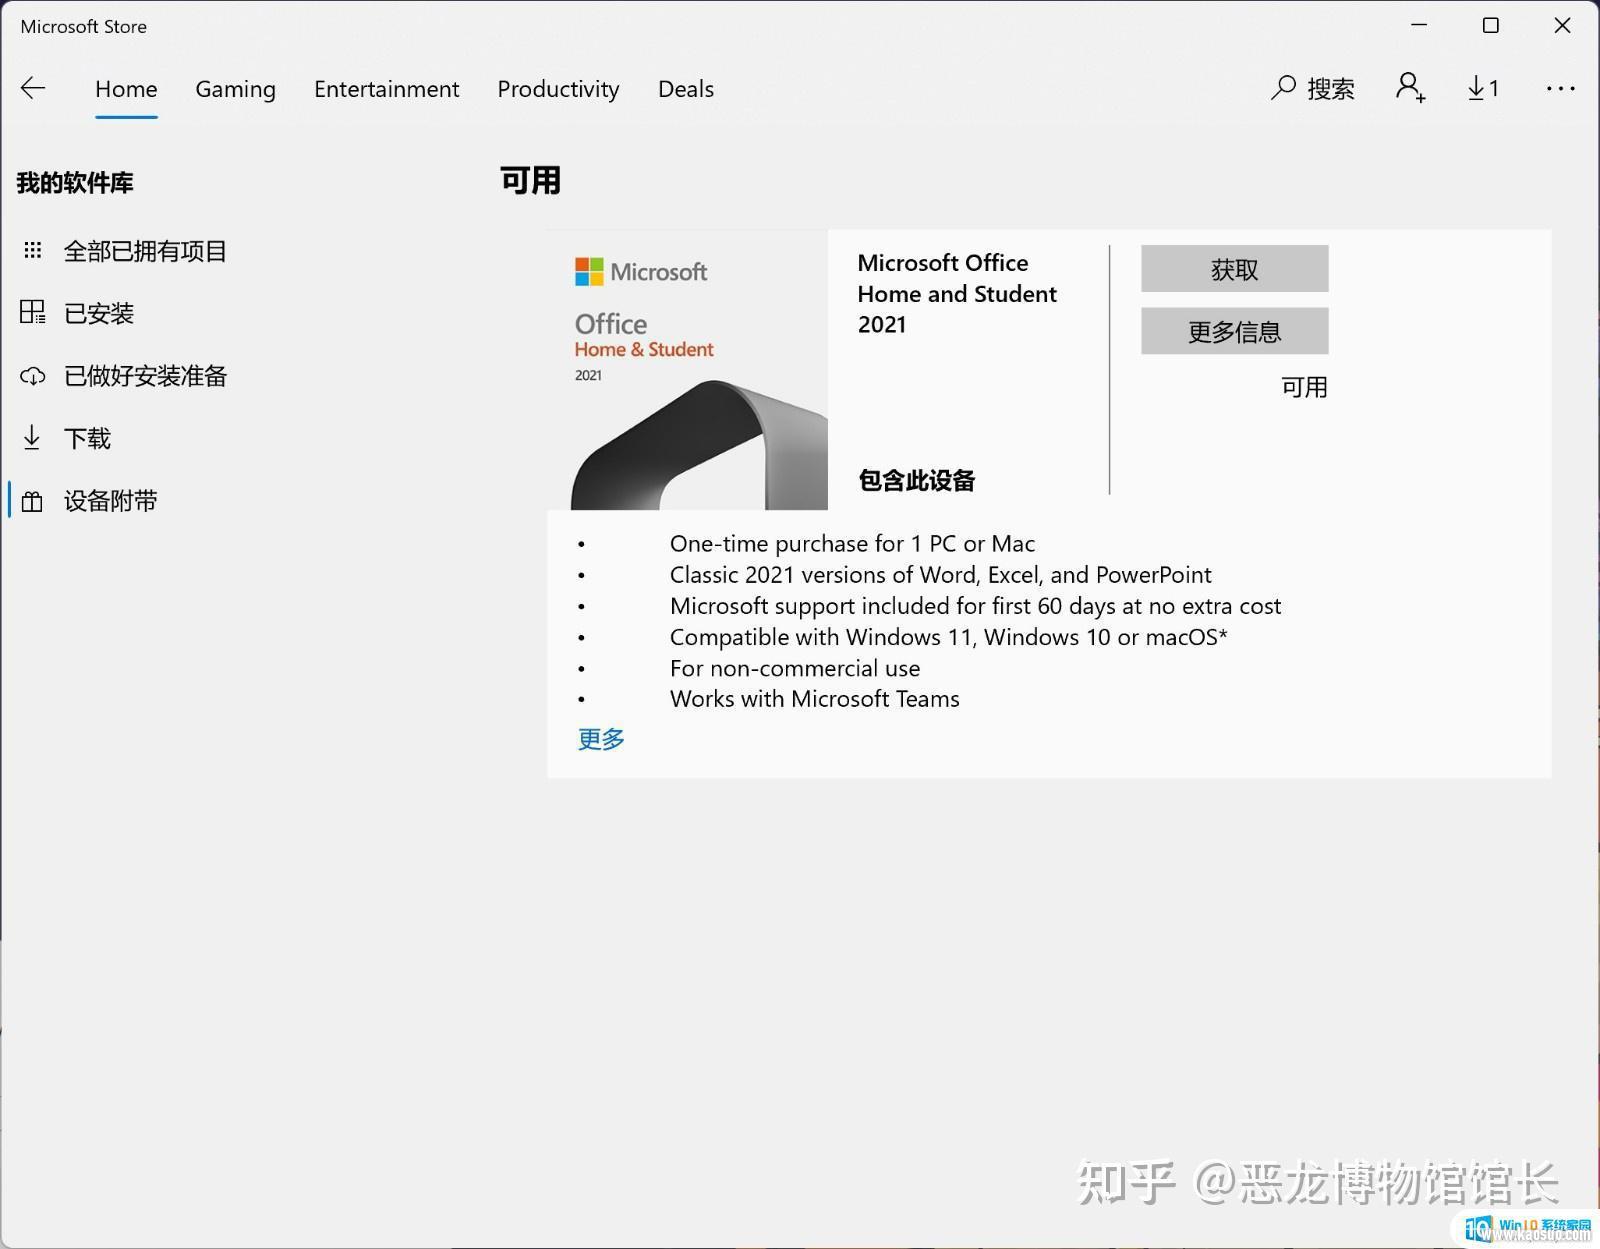Open the three-dots more menu
The width and height of the screenshot is (1600, 1249).
pyautogui.click(x=1560, y=88)
